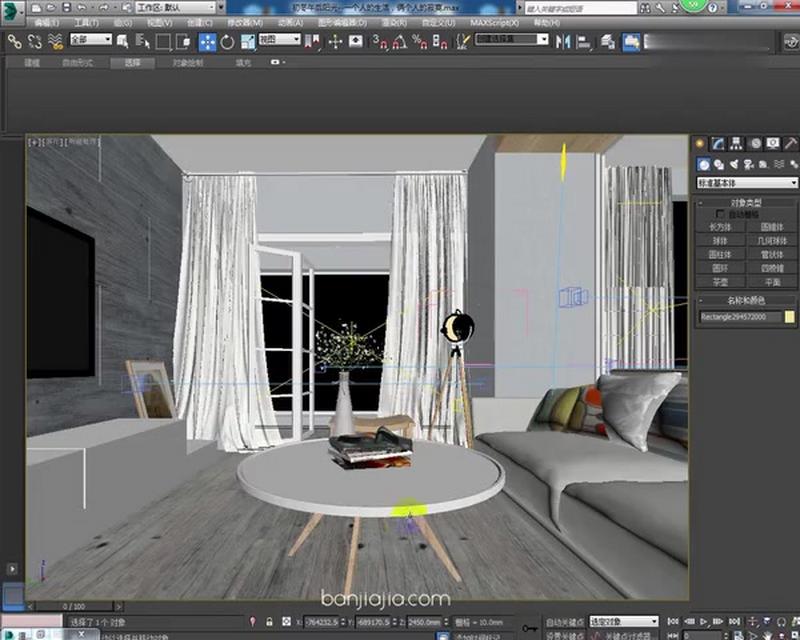Click the object color swatch beside Rectangle name
The height and width of the screenshot is (640, 800).
(x=787, y=316)
